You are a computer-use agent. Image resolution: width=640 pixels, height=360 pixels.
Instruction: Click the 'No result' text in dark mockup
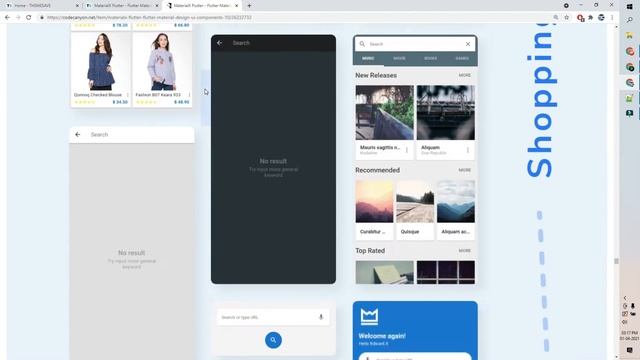(273, 161)
